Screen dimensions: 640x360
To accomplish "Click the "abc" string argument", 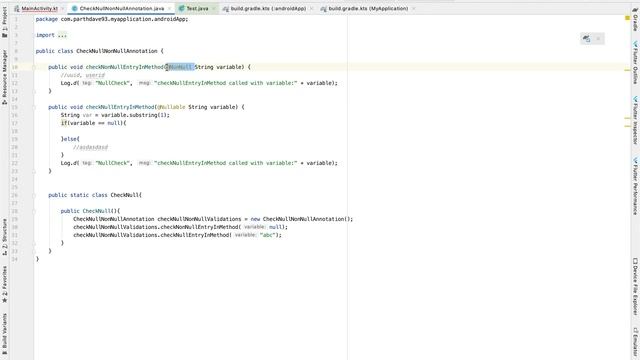I will 267,235.
